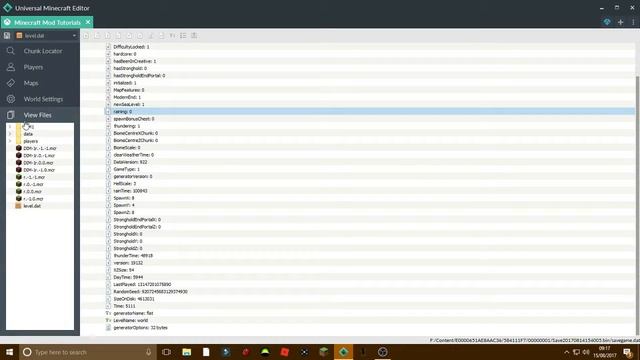Select the rainTime tag row
Image resolution: width=640 pixels, height=360 pixels.
tap(130, 191)
